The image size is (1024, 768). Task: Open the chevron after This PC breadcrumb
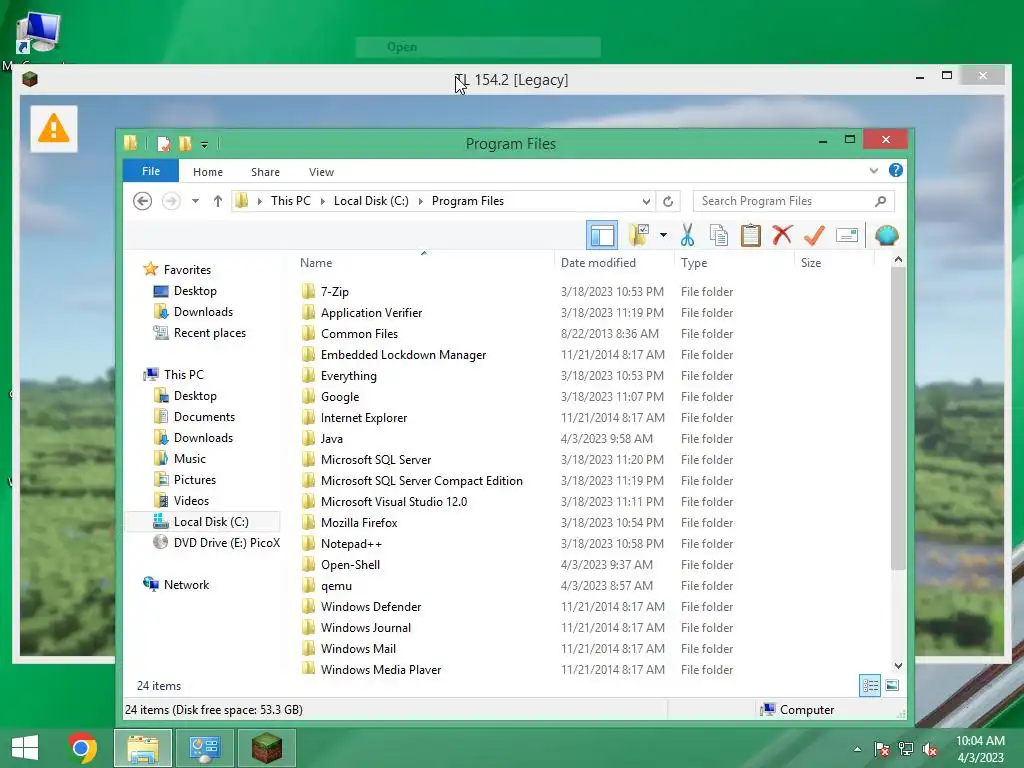(x=323, y=201)
